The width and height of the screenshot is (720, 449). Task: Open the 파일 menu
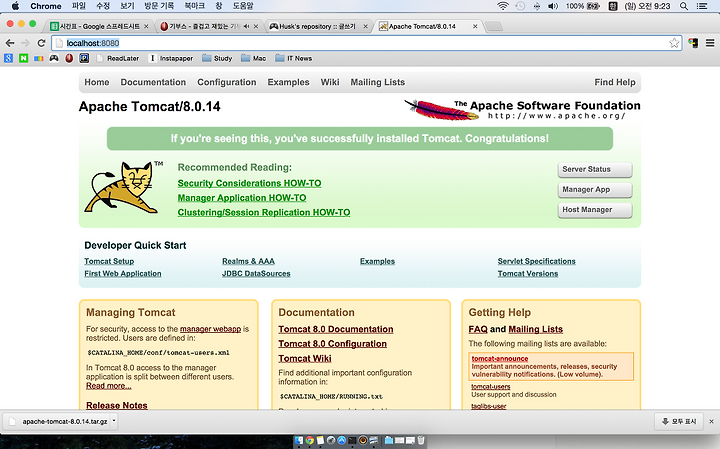[79, 6]
